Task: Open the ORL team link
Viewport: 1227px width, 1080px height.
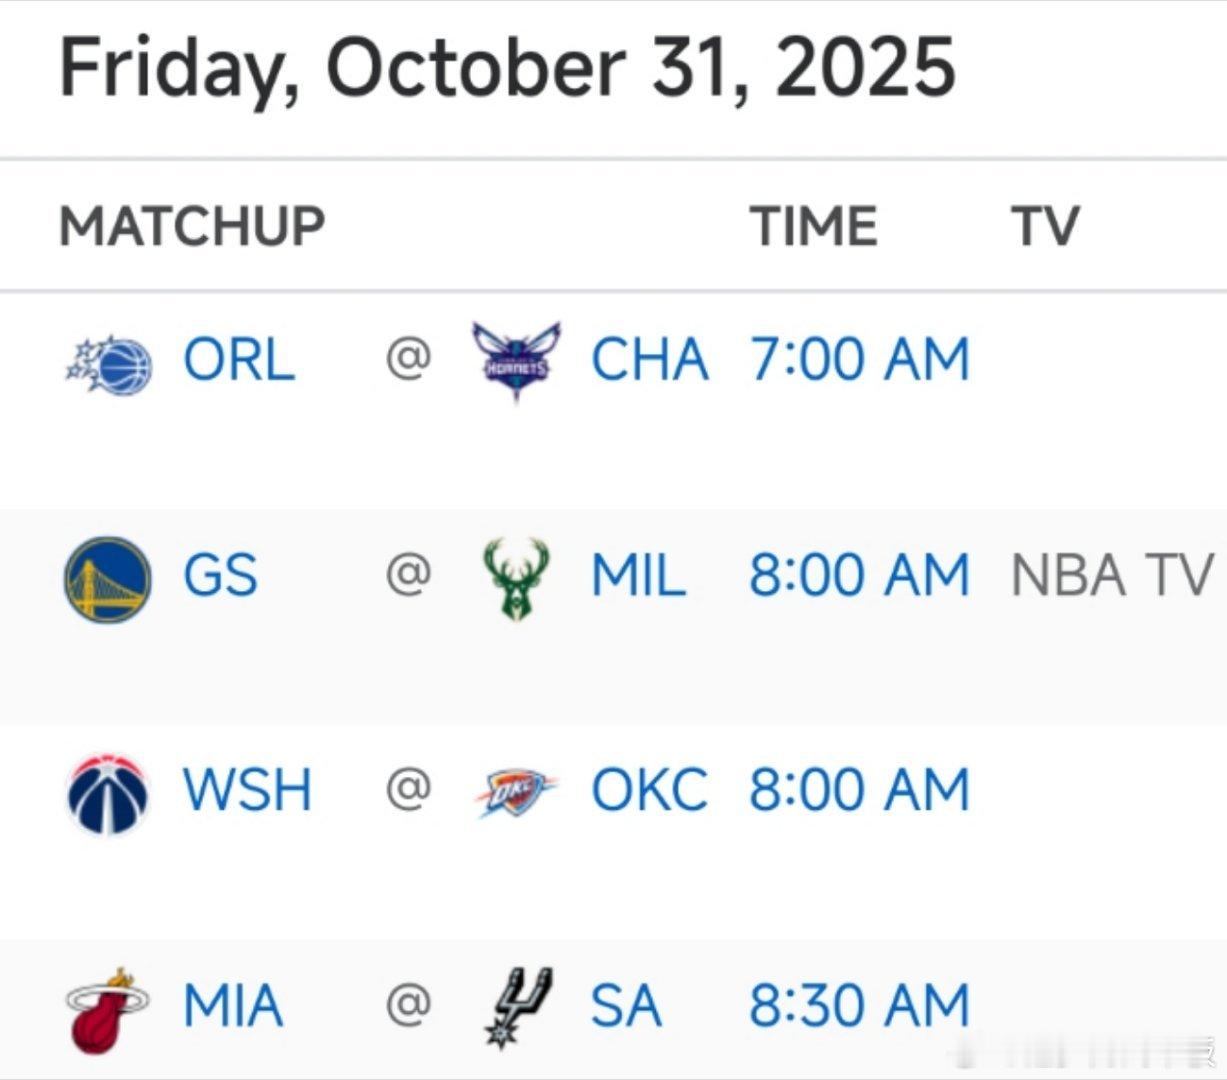Action: pyautogui.click(x=239, y=360)
